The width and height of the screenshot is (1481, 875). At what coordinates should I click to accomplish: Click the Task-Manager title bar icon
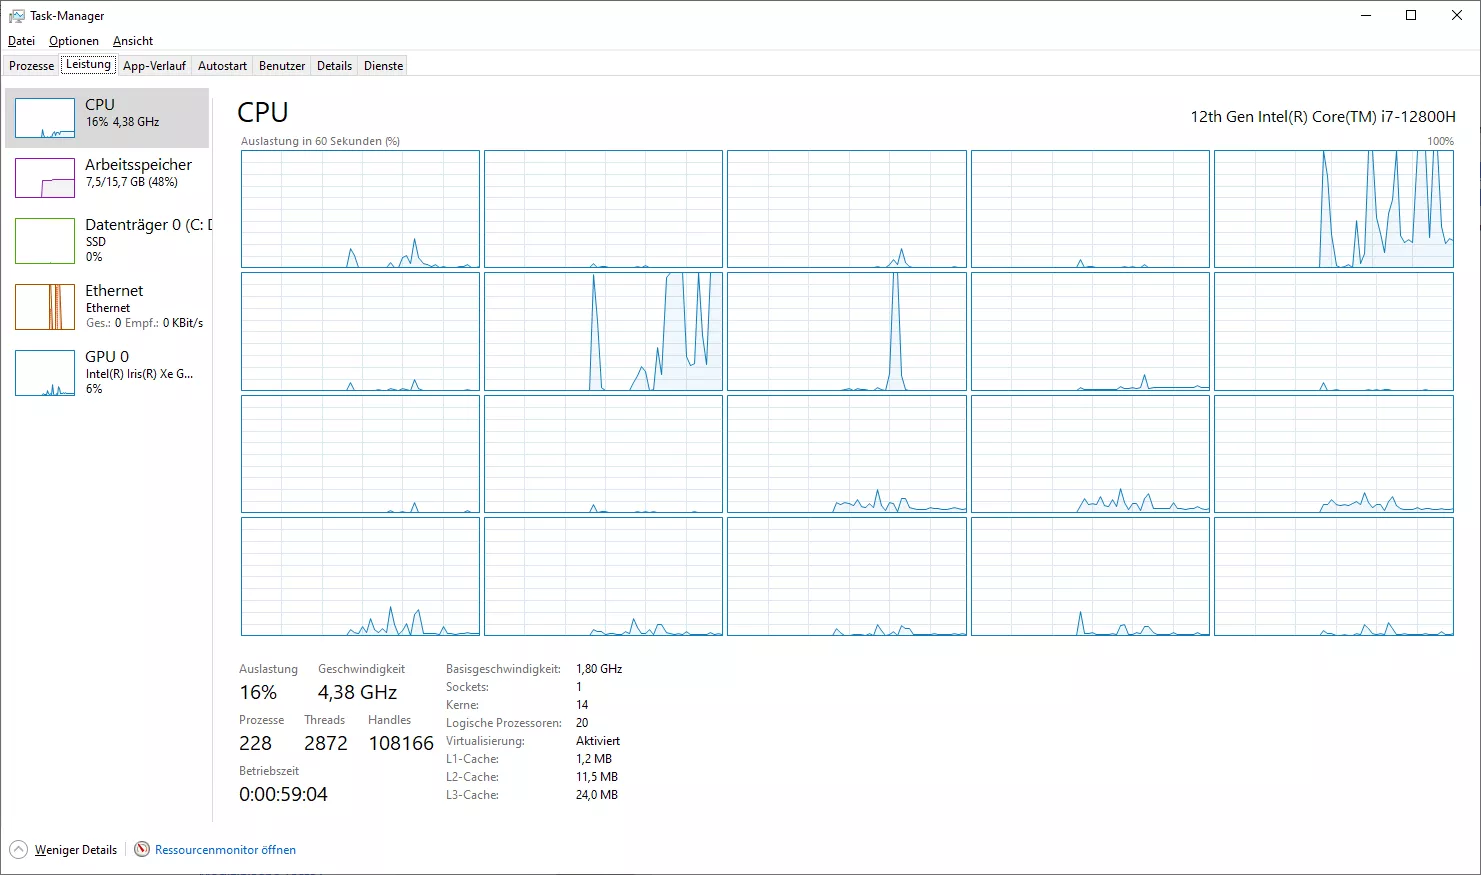pos(17,16)
